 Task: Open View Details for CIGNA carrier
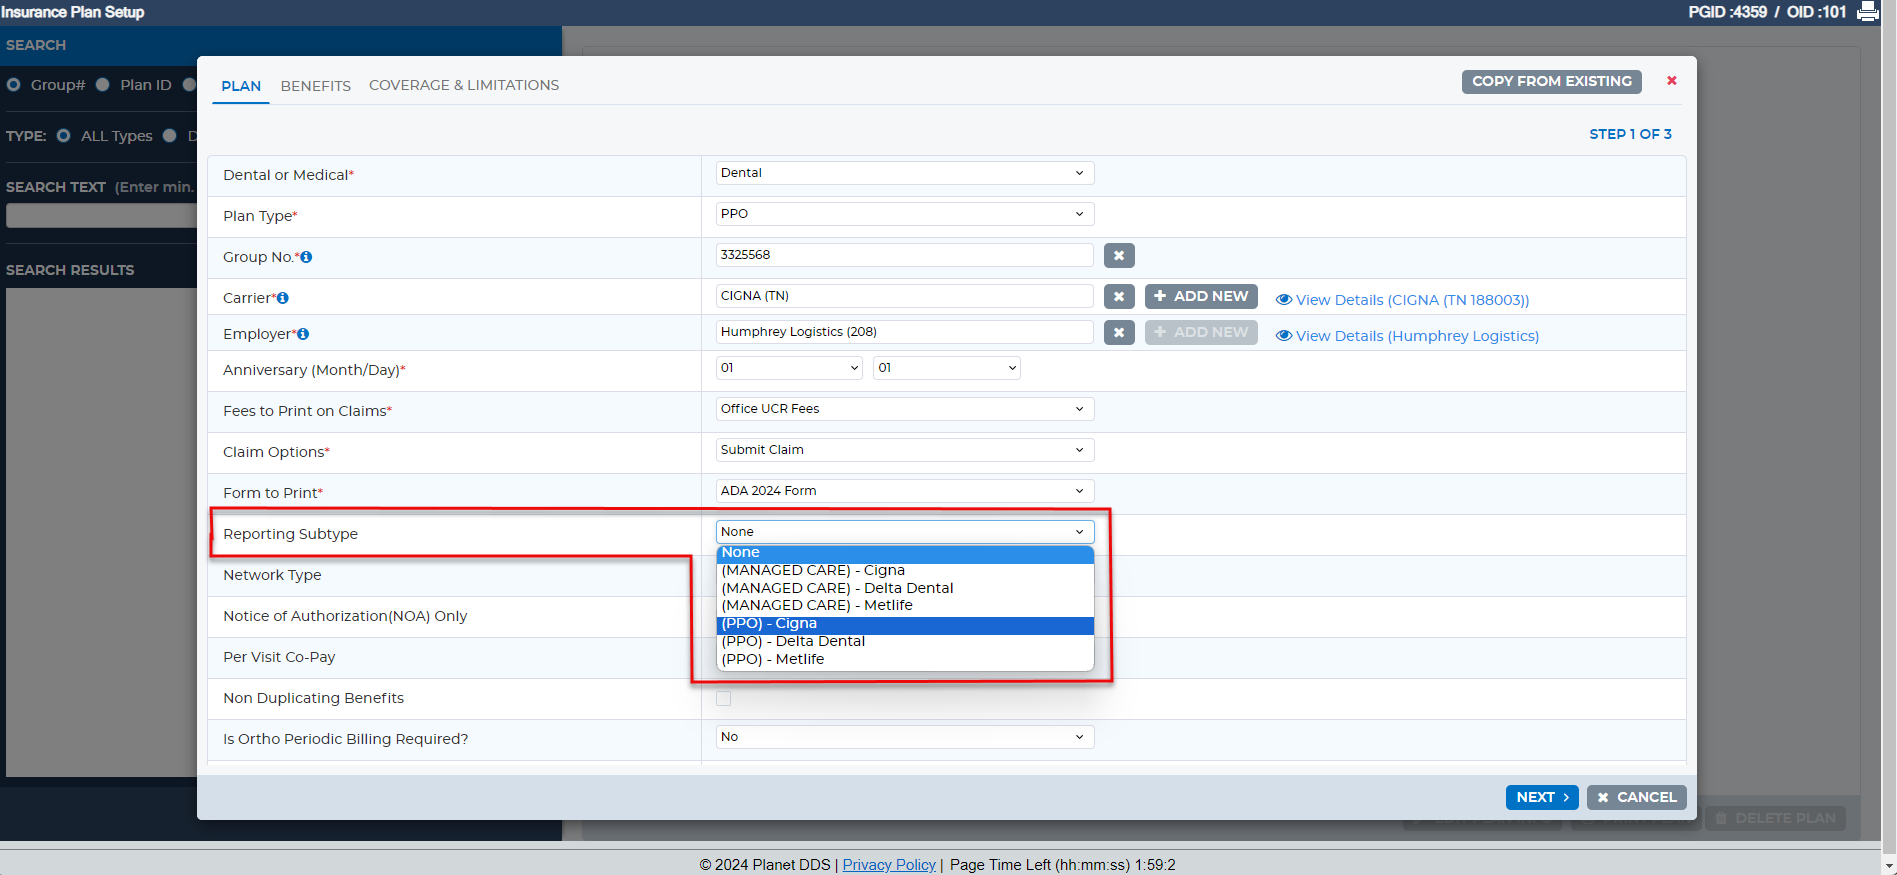click(x=1402, y=300)
